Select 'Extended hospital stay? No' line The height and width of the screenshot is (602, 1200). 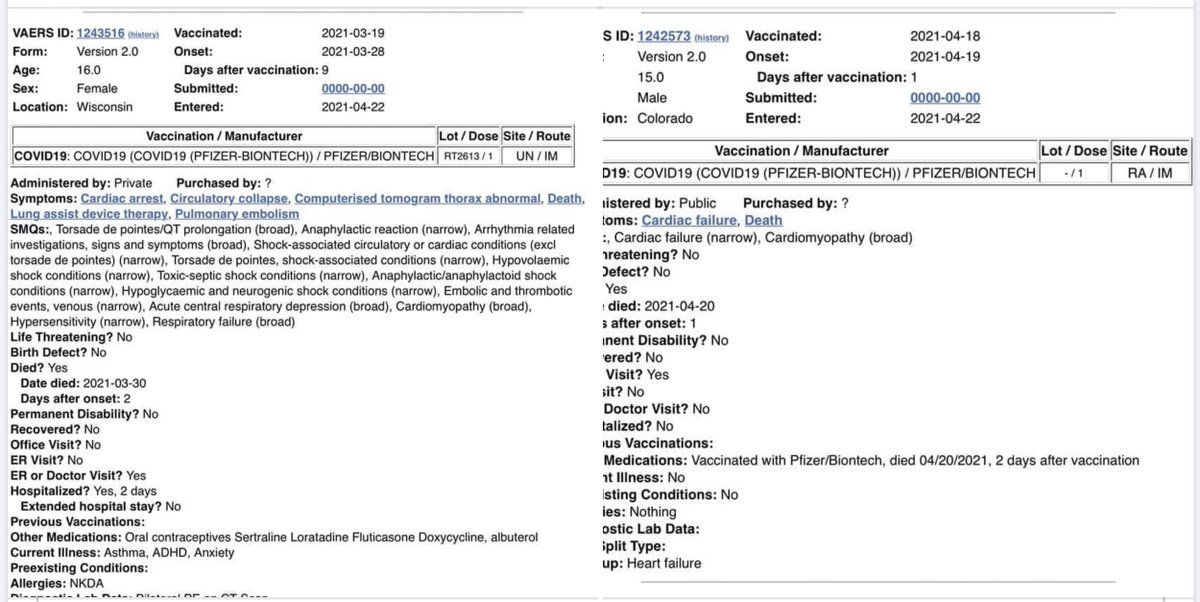pyautogui.click(x=100, y=506)
